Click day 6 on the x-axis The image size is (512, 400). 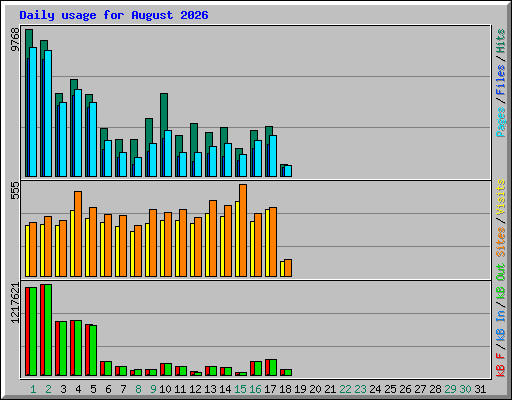click(x=108, y=389)
